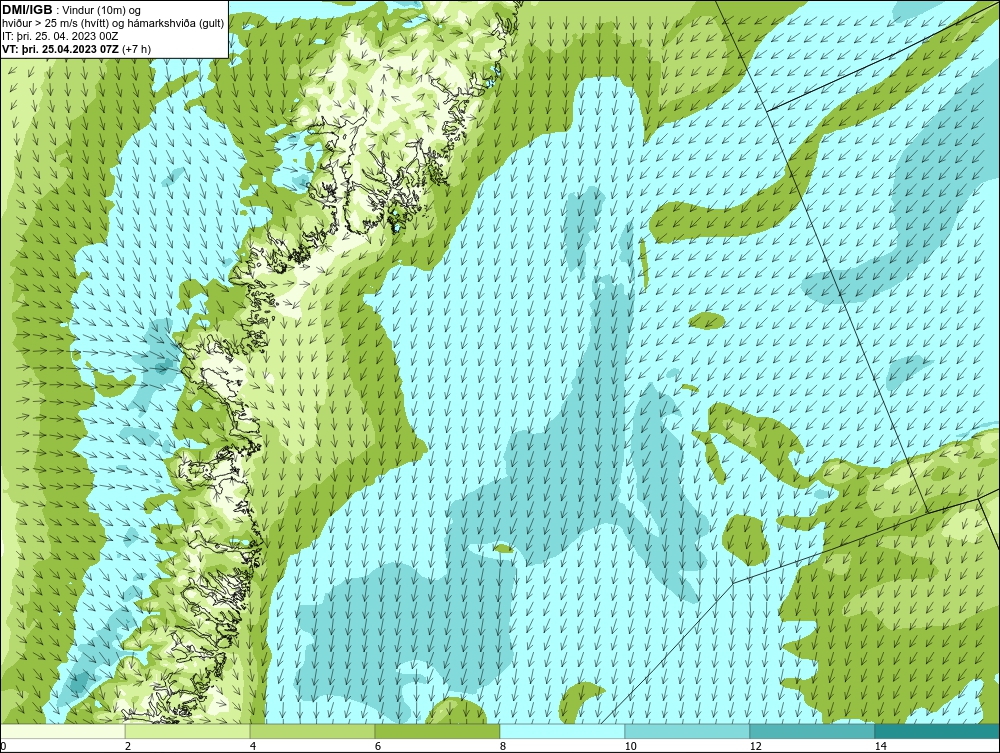Screen dimensions: 1000x753
Task: Click the legend scale label 2
Action: pos(128,746)
